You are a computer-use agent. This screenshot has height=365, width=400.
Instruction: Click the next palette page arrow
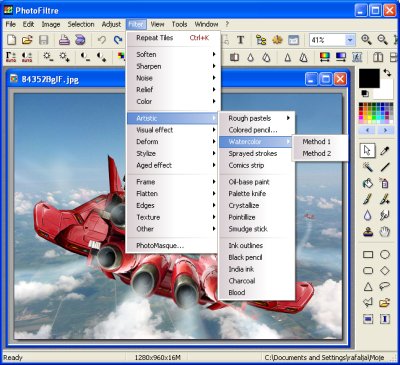pyautogui.click(x=385, y=130)
